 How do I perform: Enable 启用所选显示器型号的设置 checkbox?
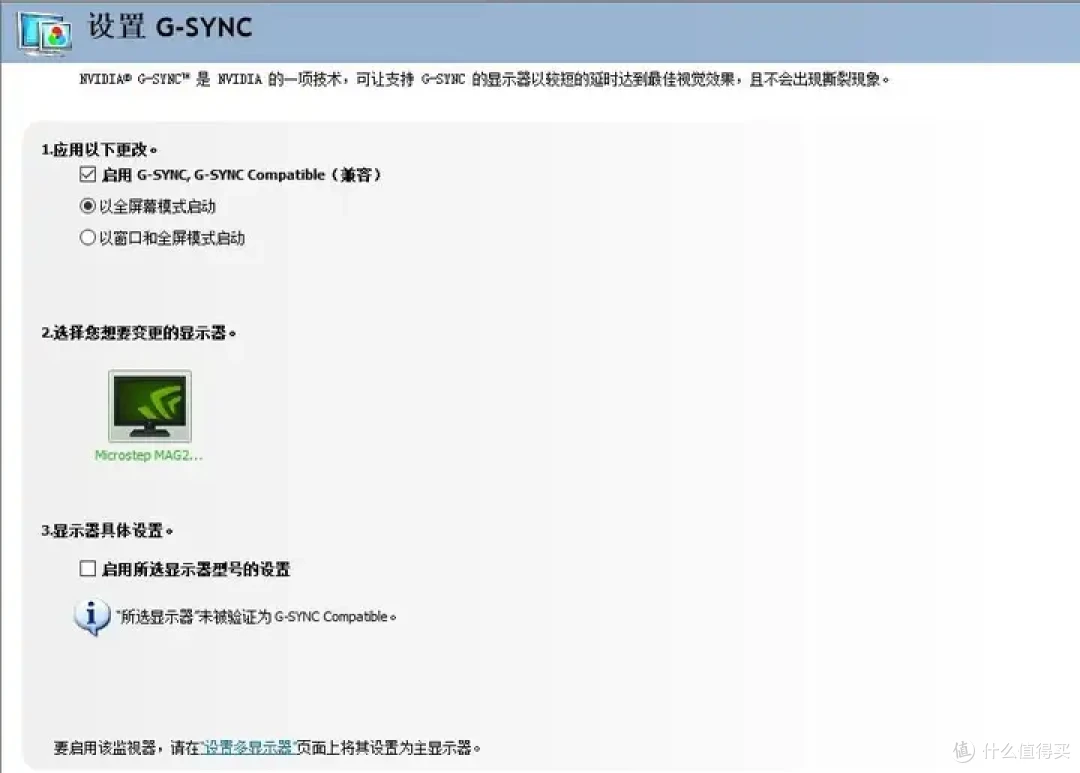(87, 568)
